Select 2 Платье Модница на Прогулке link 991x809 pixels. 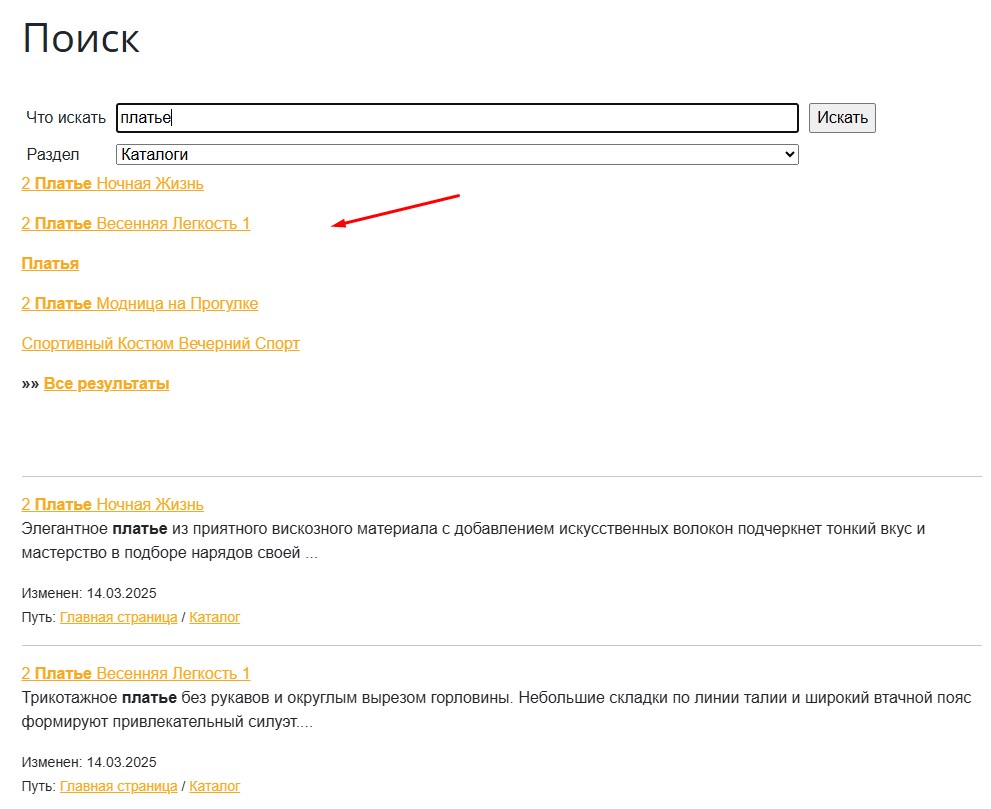(x=139, y=304)
